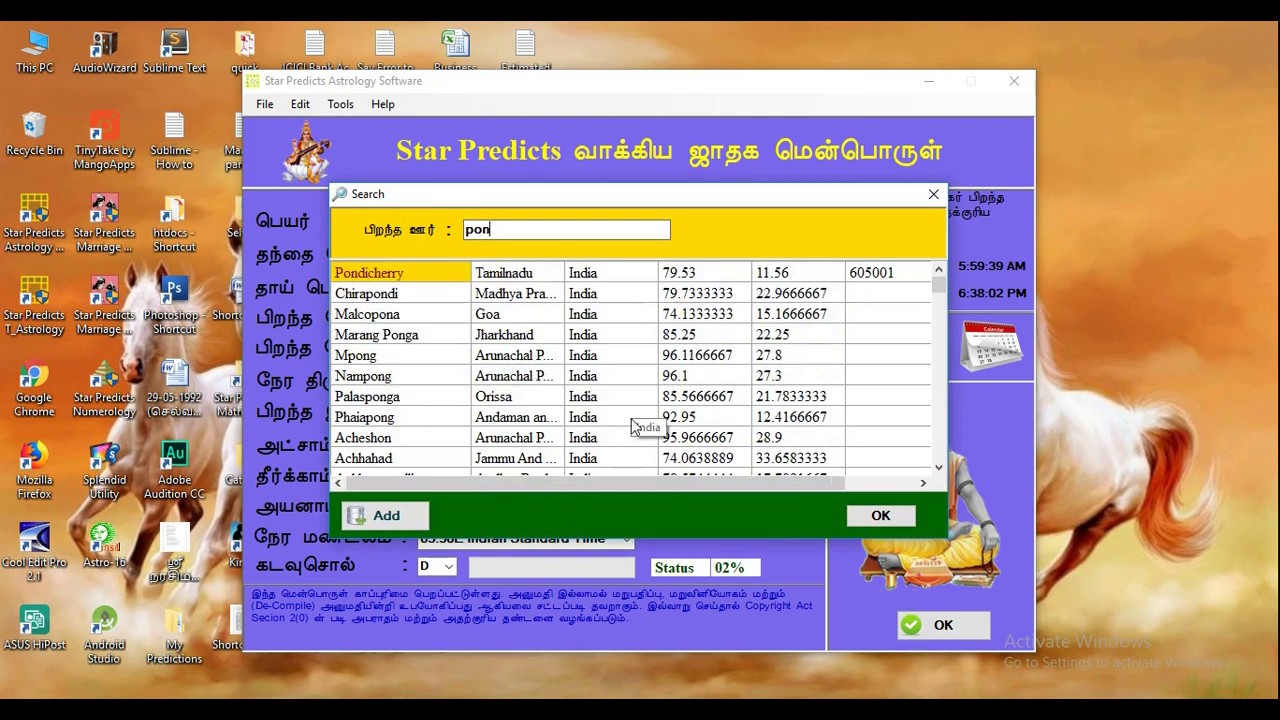Open Star Predicts Marriage shortcut beside htdocs

[104, 222]
